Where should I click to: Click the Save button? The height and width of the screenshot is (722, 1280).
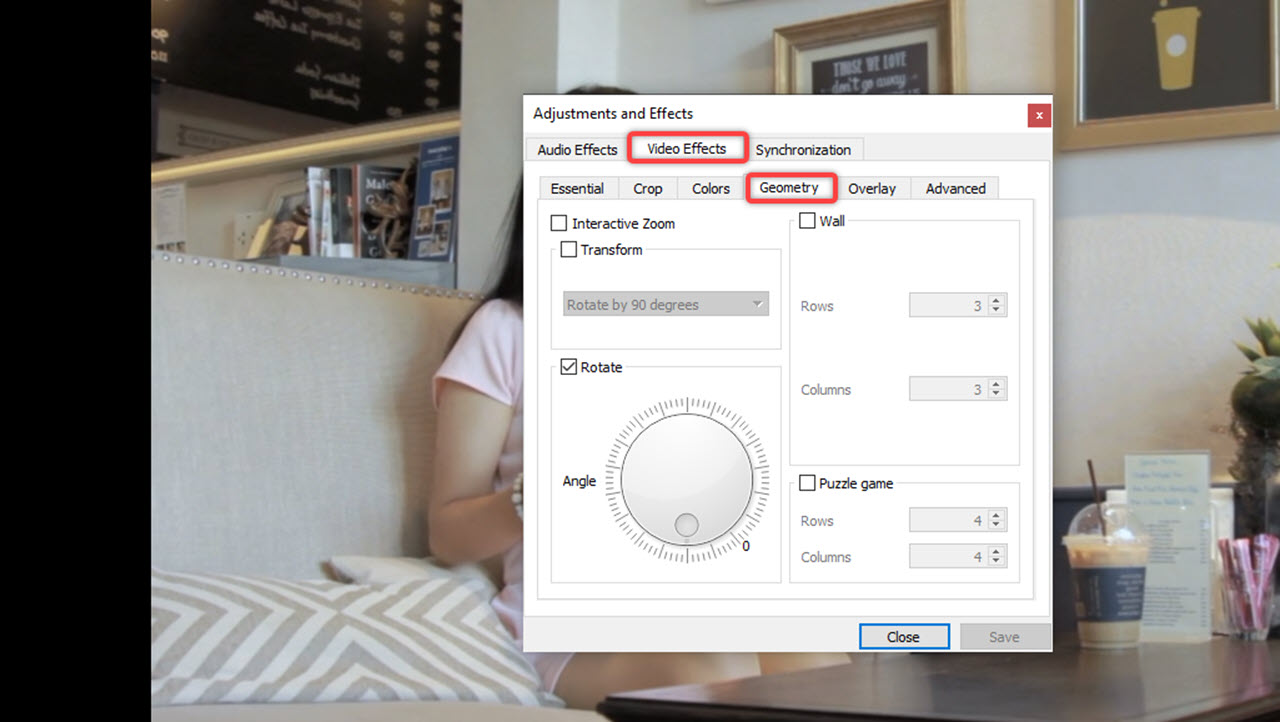(1004, 636)
